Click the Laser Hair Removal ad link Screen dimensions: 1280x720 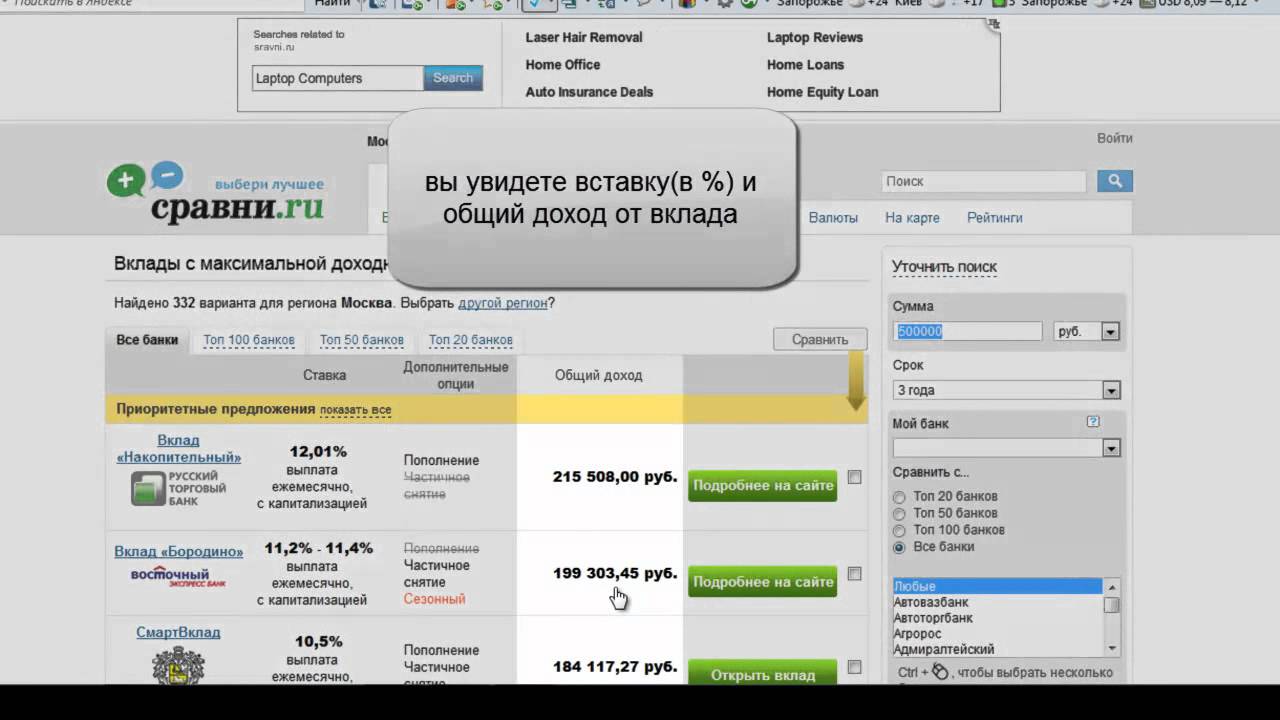pos(584,37)
